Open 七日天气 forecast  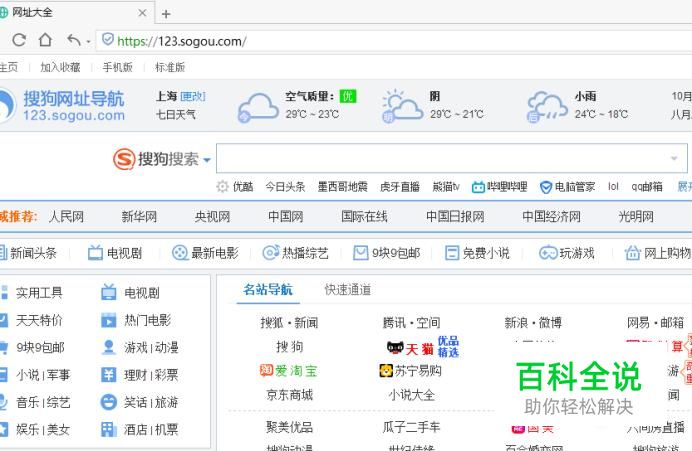click(175, 115)
